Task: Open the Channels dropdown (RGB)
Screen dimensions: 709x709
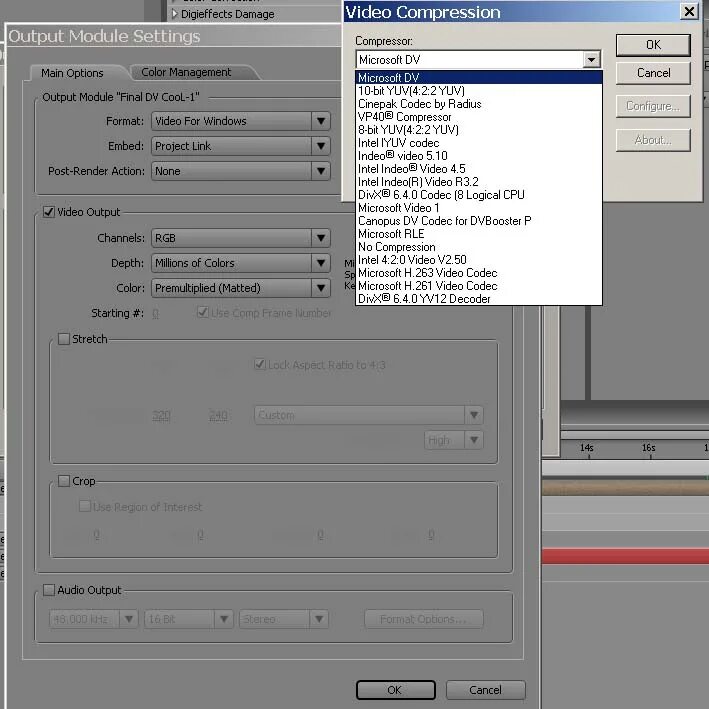Action: [241, 238]
